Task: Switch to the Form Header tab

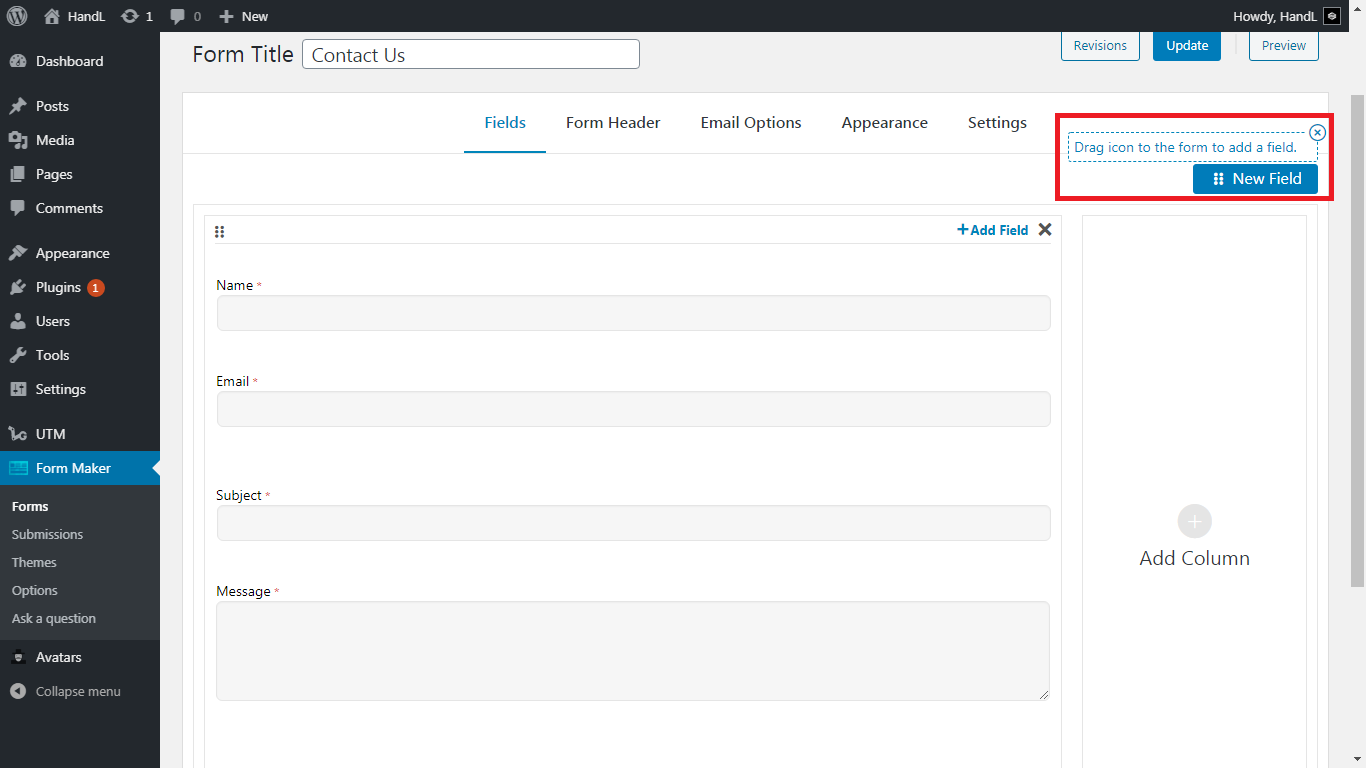Action: [613, 123]
